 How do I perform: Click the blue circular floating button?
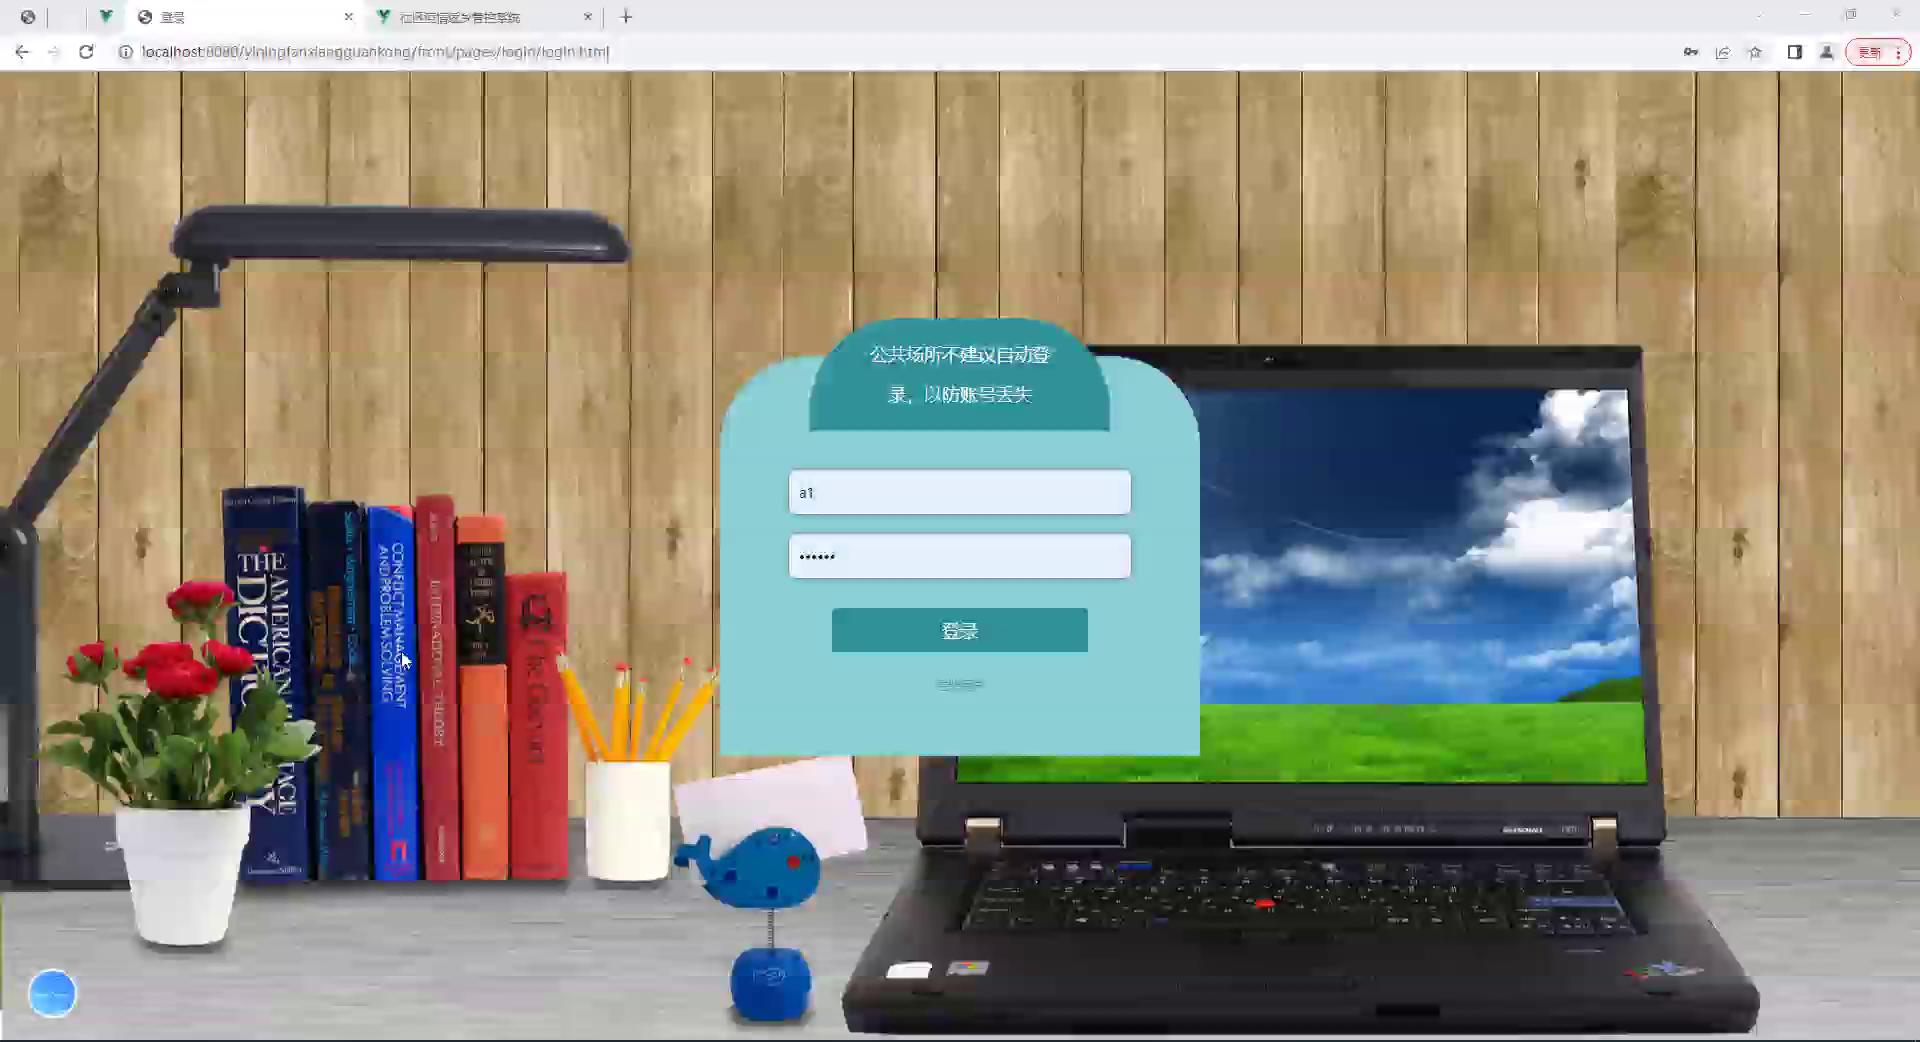[52, 993]
